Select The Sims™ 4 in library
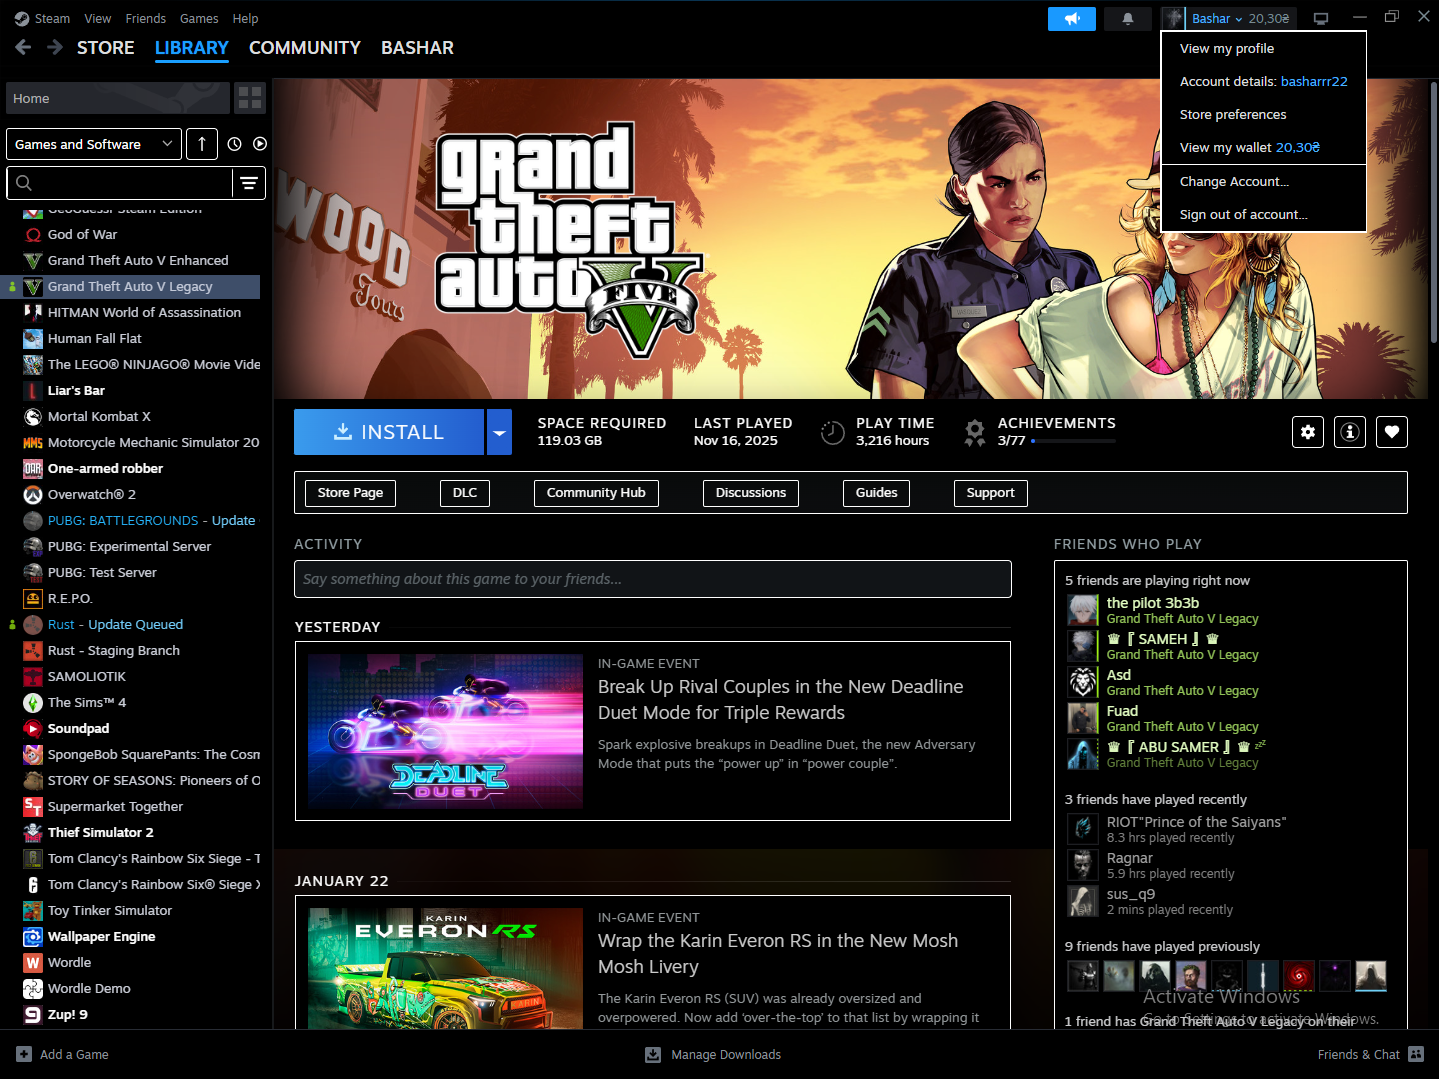 140,702
